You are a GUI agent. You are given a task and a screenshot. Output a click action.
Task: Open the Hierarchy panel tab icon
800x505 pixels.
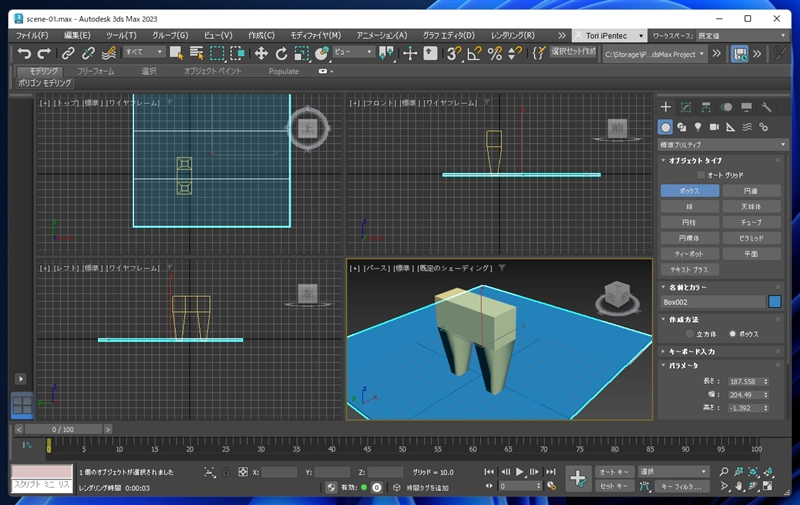click(x=706, y=107)
